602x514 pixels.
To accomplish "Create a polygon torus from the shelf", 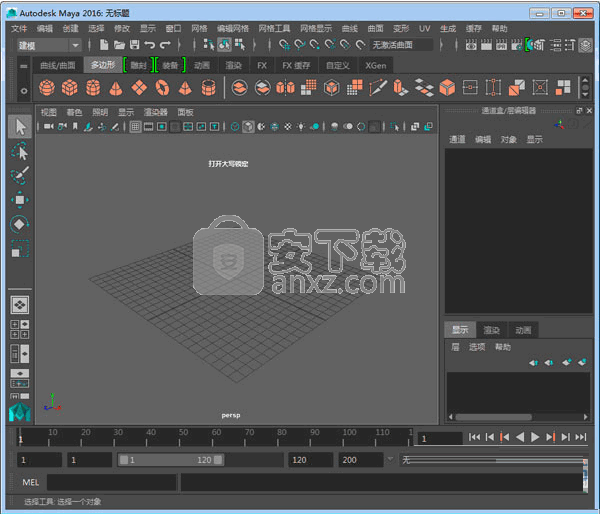I will (162, 88).
